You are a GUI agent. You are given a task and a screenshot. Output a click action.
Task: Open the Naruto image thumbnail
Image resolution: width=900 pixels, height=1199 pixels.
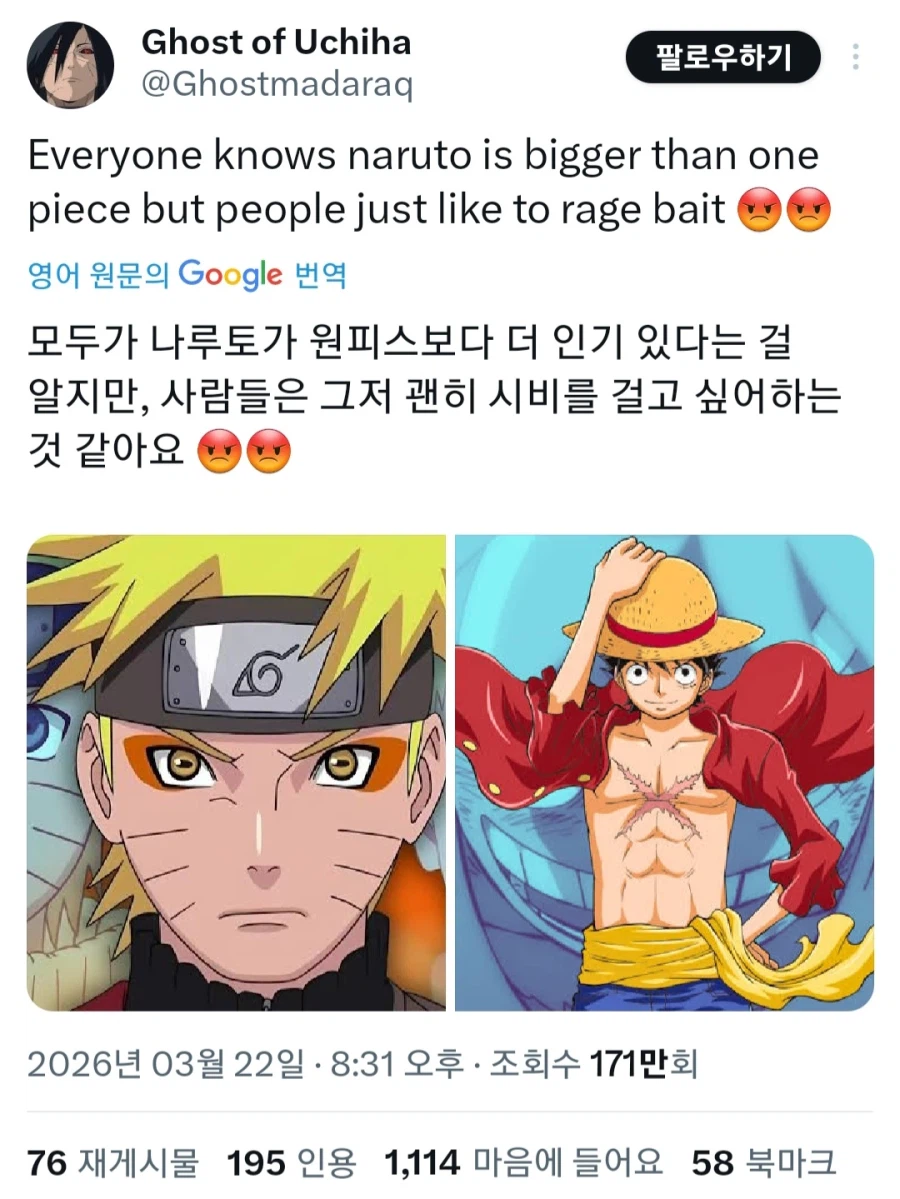click(x=236, y=772)
